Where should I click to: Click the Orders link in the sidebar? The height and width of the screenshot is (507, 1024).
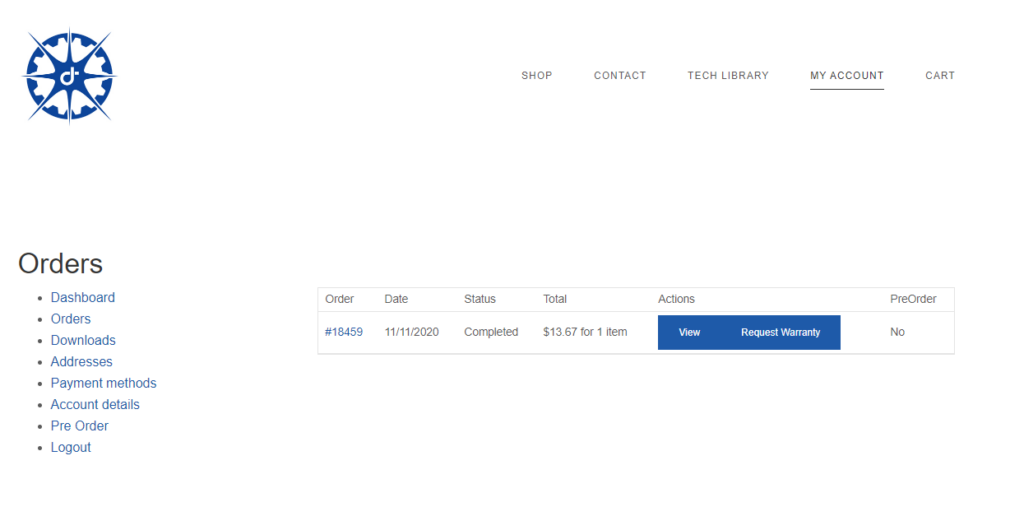71,319
